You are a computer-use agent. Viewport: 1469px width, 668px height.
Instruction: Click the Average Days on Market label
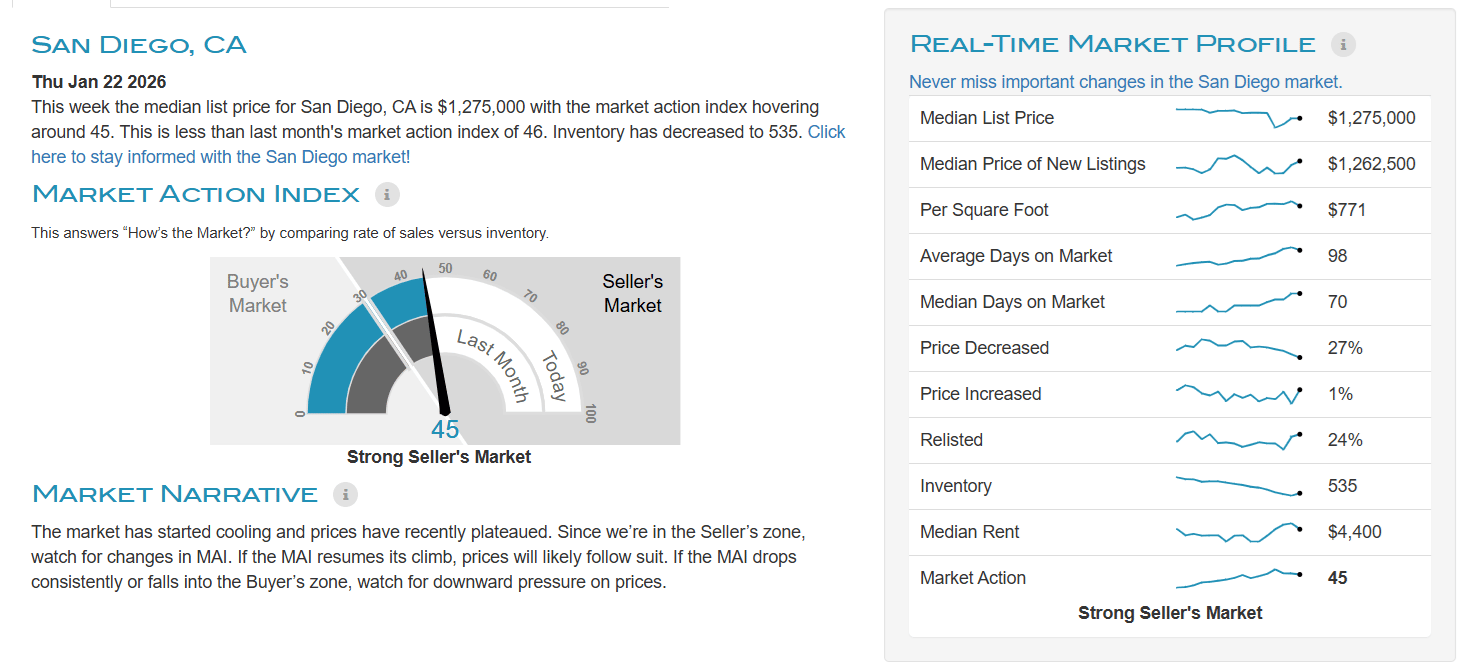point(1016,256)
